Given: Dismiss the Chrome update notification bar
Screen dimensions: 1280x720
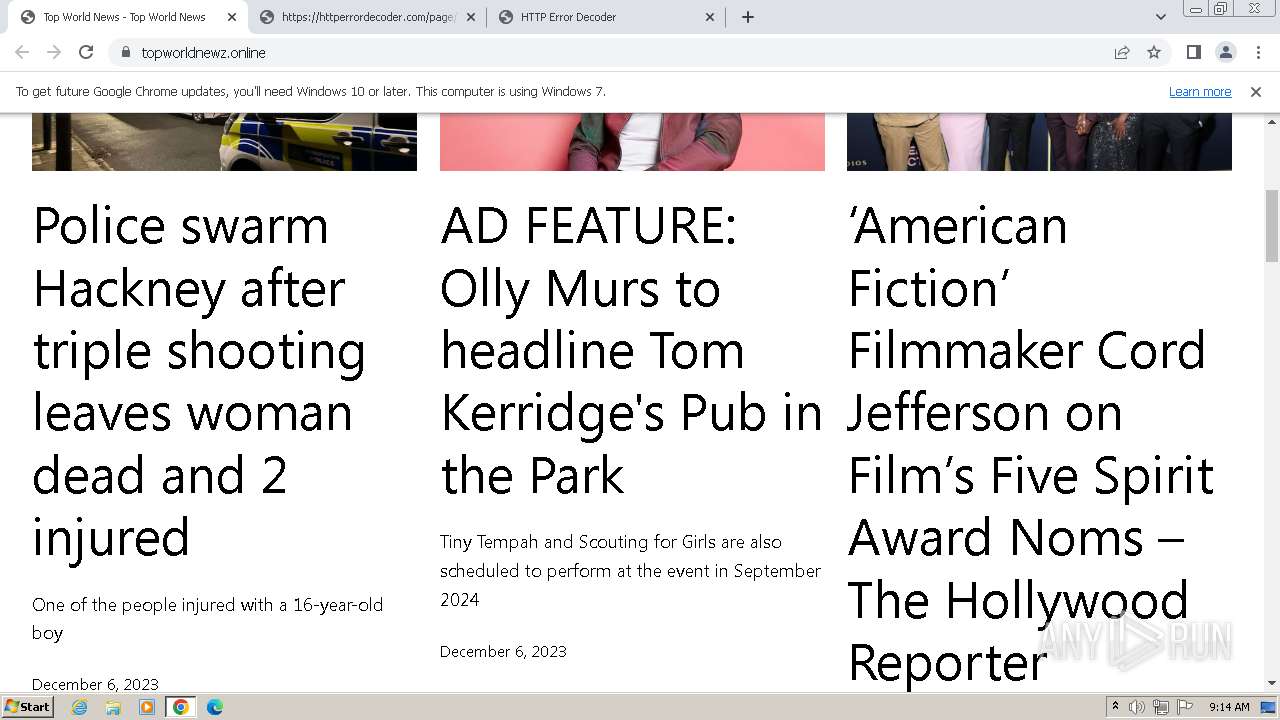Looking at the screenshot, I should pos(1256,91).
